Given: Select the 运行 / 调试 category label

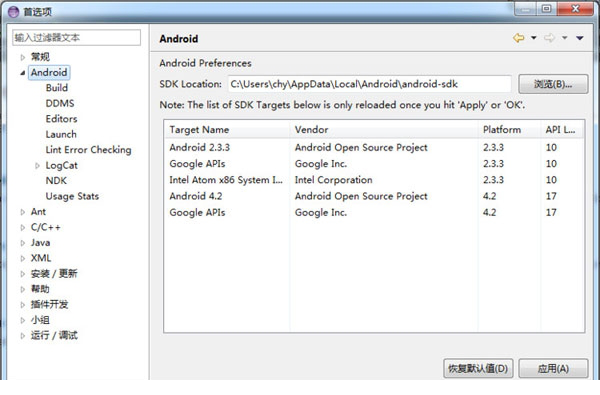Looking at the screenshot, I should [x=54, y=336].
